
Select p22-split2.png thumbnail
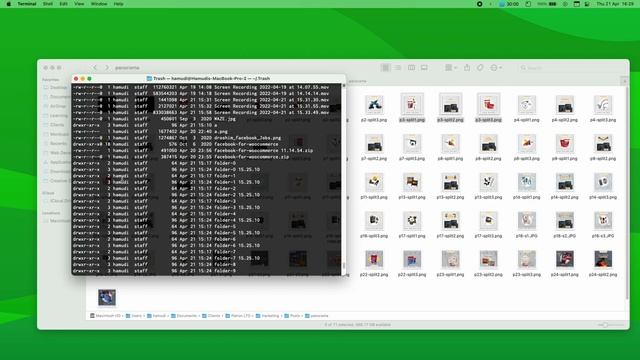coord(374,259)
